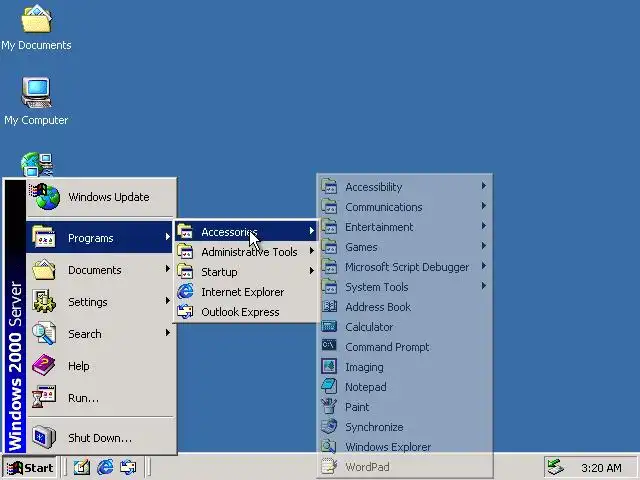
Task: Expand the System Tools submenu arrow
Action: [484, 286]
